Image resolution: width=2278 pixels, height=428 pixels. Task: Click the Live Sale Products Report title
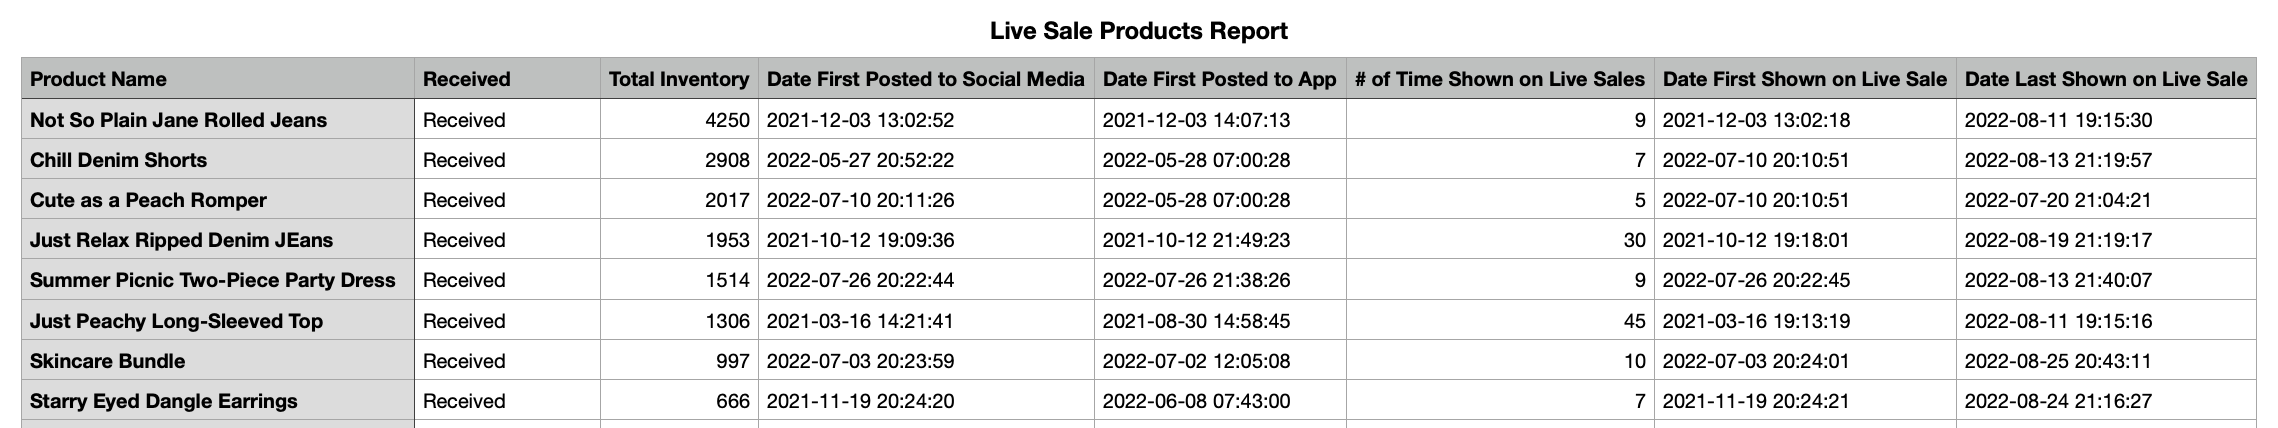1138,31
